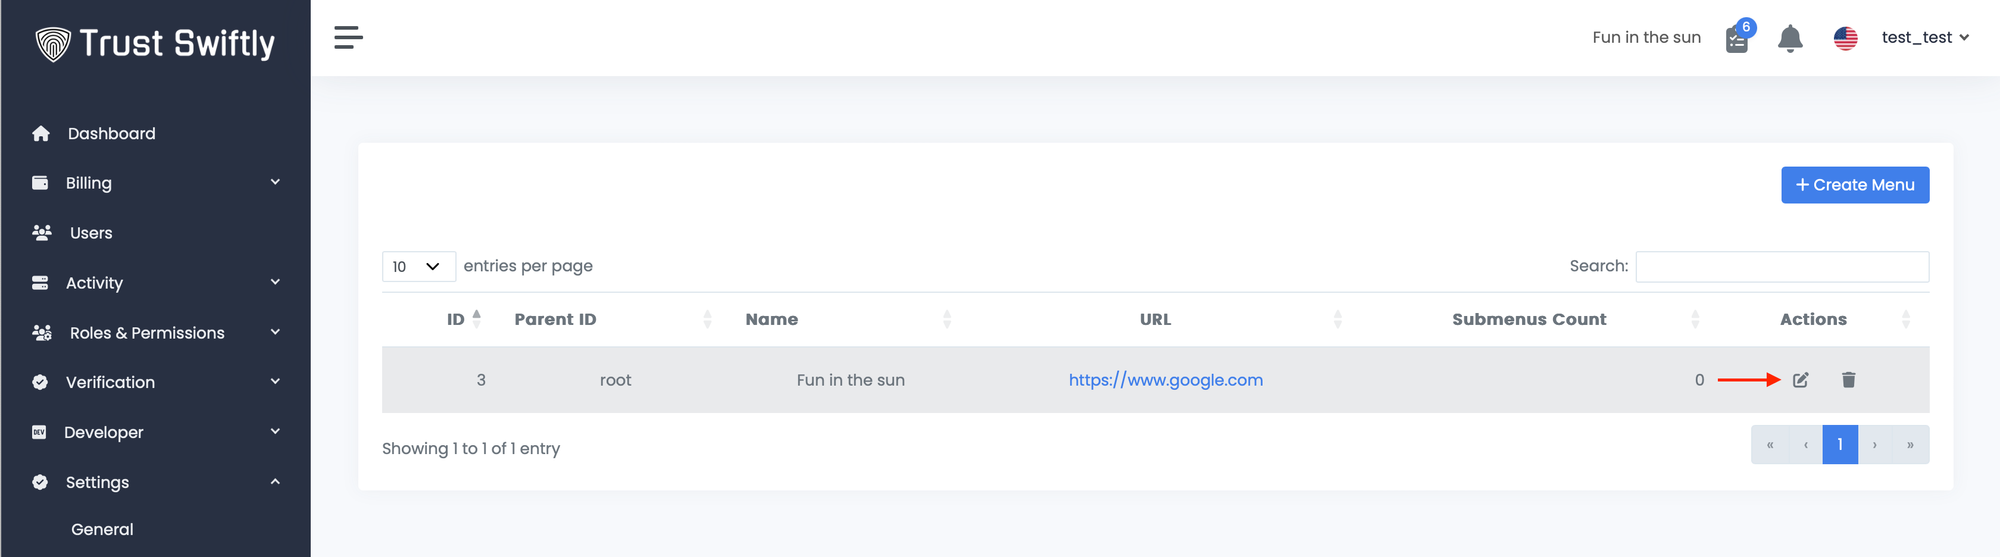2000x557 pixels.
Task: Open the notifications bell
Action: pyautogui.click(x=1790, y=39)
